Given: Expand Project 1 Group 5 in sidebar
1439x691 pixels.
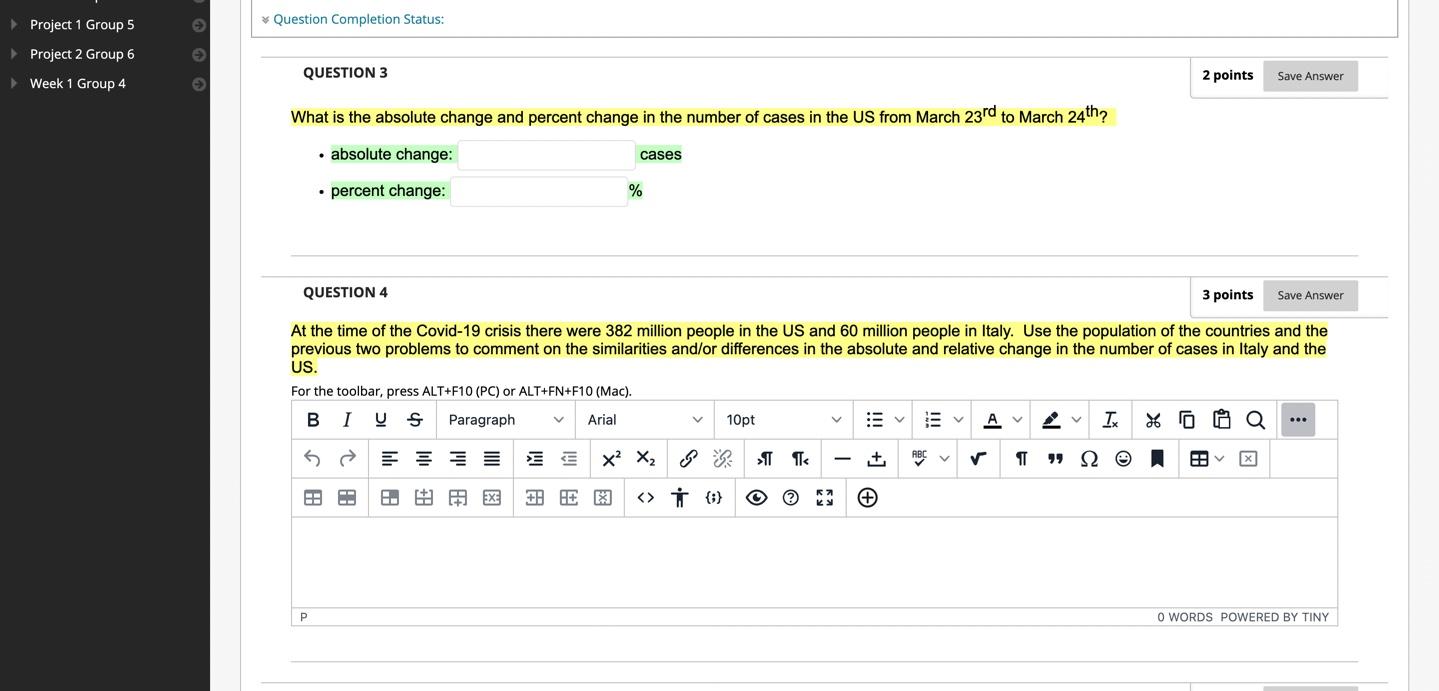Looking at the screenshot, I should pos(14,24).
